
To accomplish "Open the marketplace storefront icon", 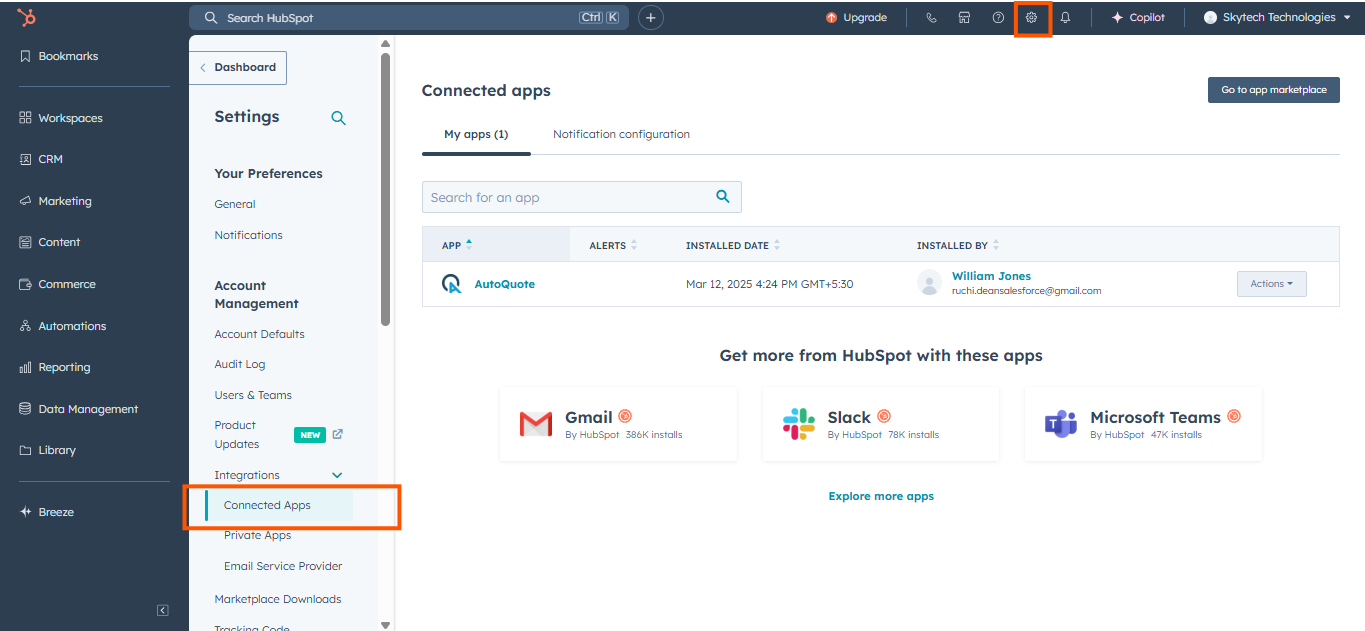I will pos(964,18).
